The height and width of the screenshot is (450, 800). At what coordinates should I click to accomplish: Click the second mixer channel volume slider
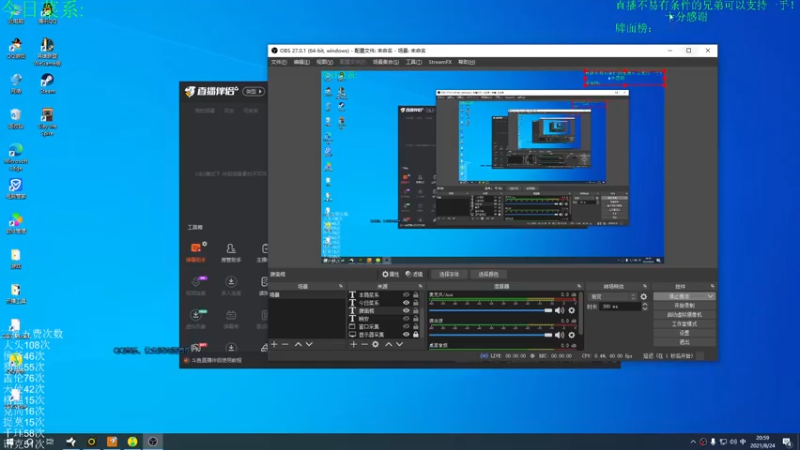click(491, 335)
